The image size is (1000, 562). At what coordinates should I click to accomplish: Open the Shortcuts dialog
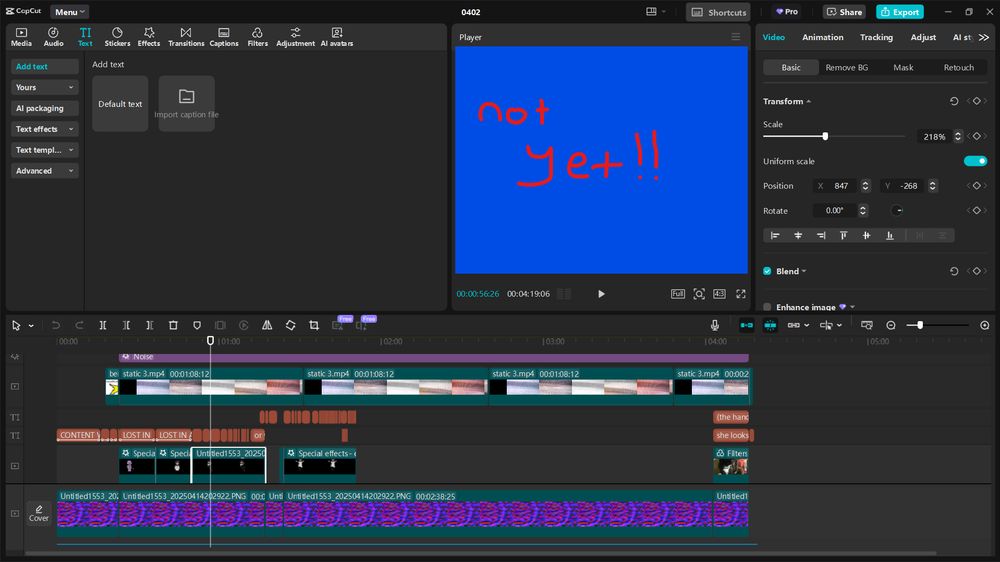point(718,12)
